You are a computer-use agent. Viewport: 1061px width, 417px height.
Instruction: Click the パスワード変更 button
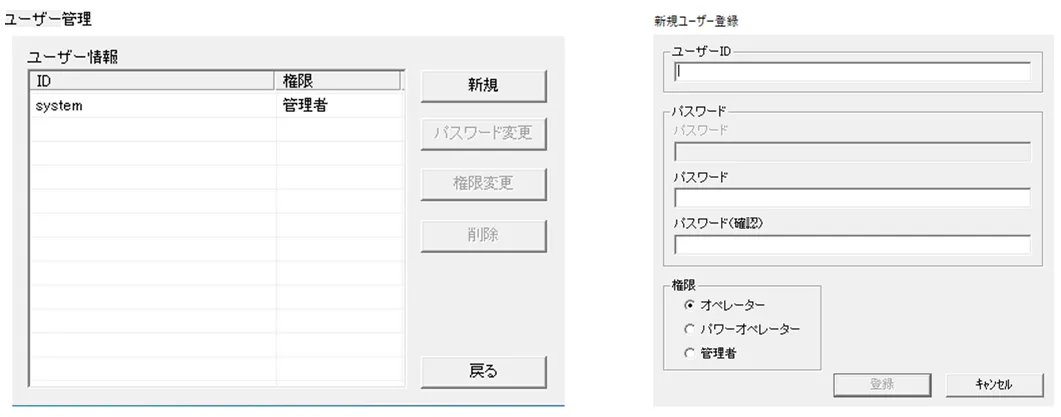483,133
